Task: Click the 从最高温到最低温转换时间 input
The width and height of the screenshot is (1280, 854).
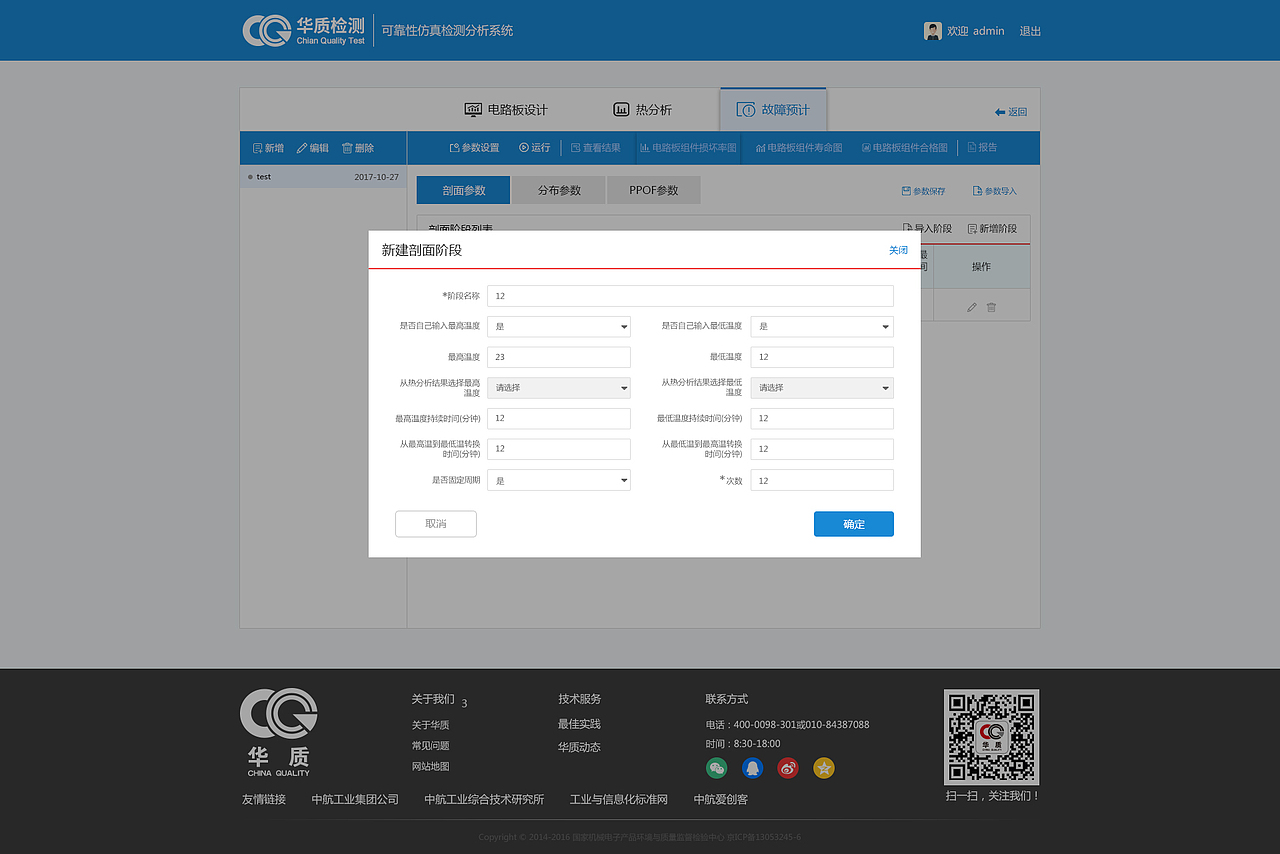Action: point(559,449)
